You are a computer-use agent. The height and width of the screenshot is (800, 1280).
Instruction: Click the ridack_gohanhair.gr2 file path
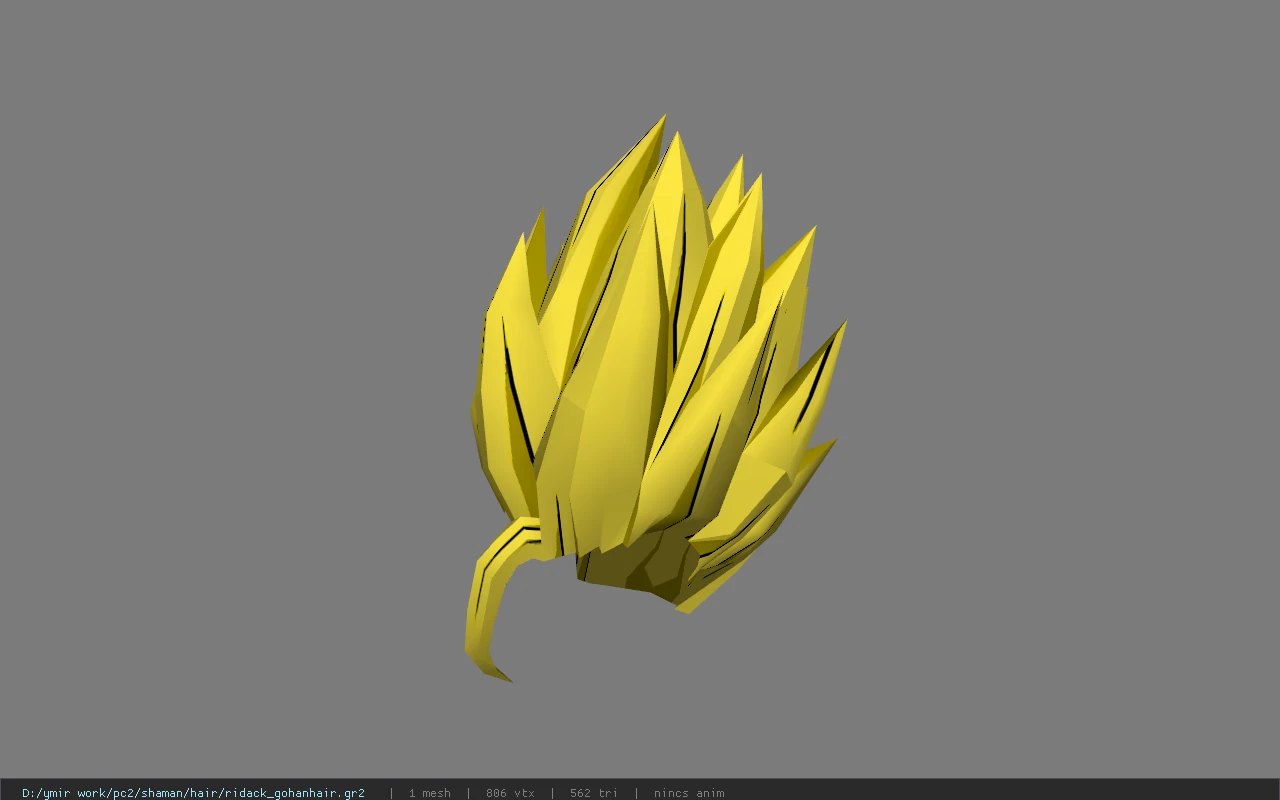point(193,793)
